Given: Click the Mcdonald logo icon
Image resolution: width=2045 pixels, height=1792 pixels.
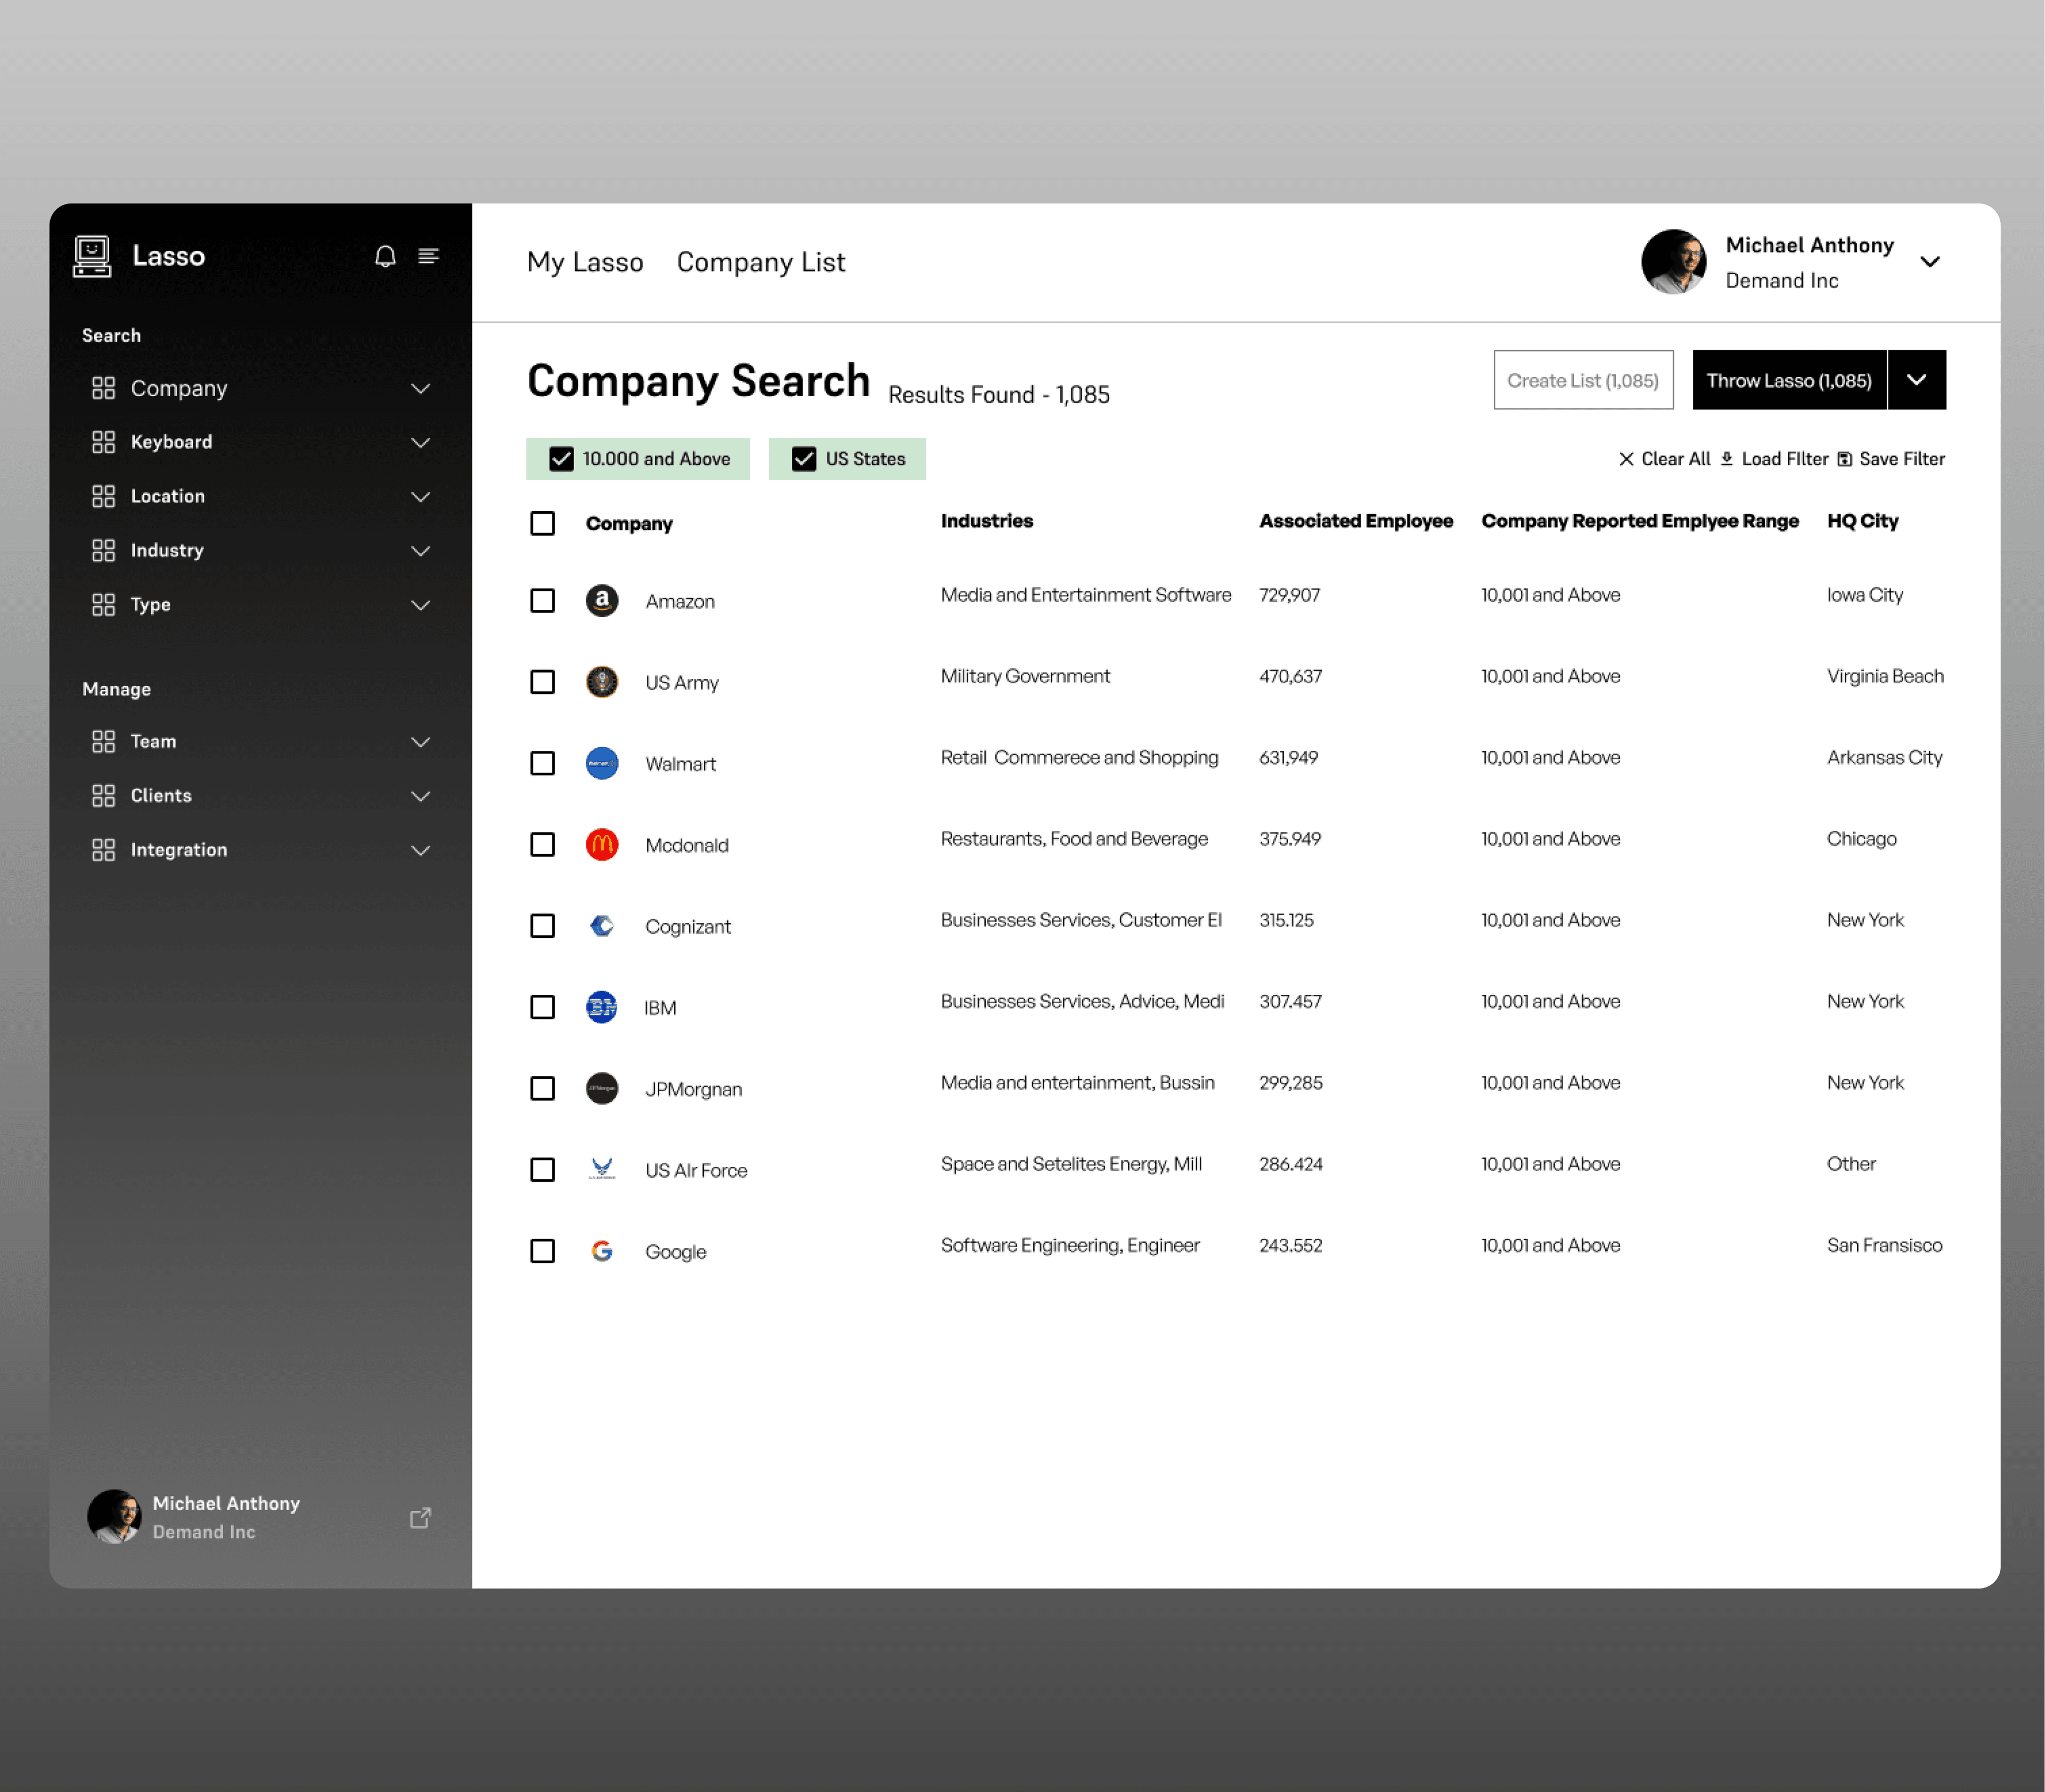Looking at the screenshot, I should (x=601, y=844).
